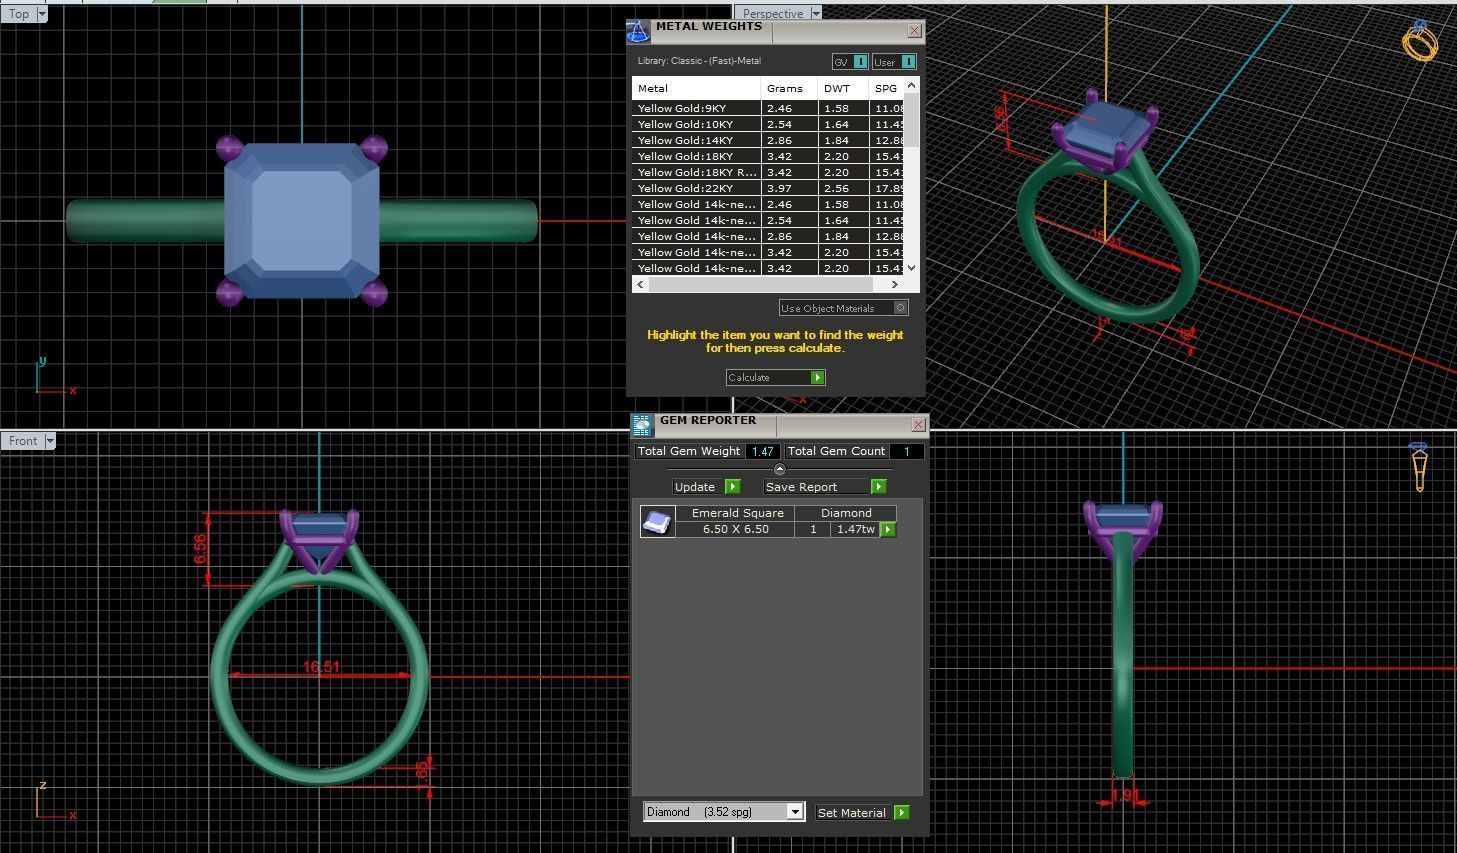Click the 6.56 height dimension in Front view
The width and height of the screenshot is (1457, 853).
pos(200,548)
